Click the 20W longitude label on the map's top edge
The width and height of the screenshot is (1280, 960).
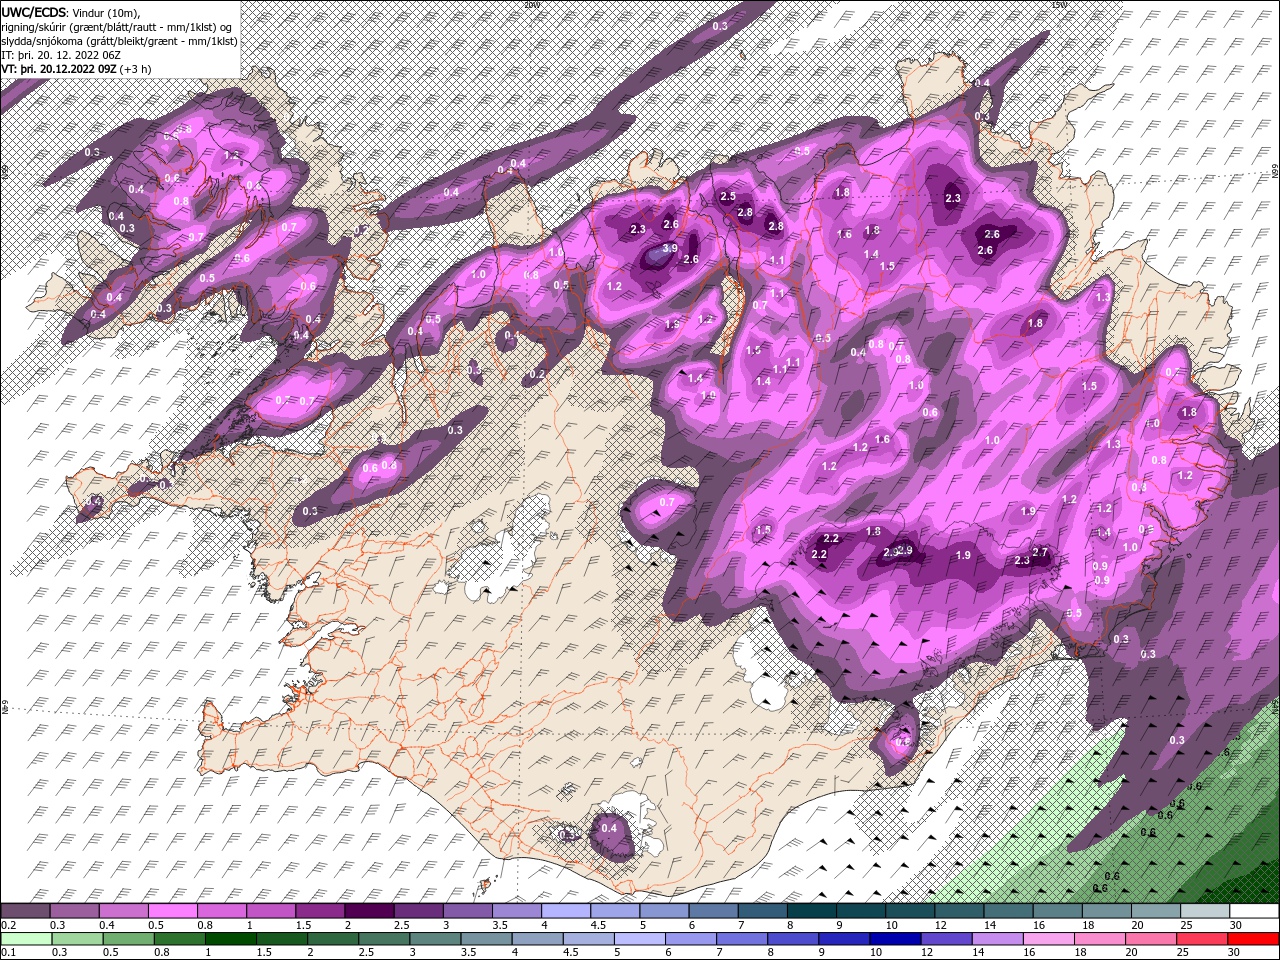pos(532,4)
